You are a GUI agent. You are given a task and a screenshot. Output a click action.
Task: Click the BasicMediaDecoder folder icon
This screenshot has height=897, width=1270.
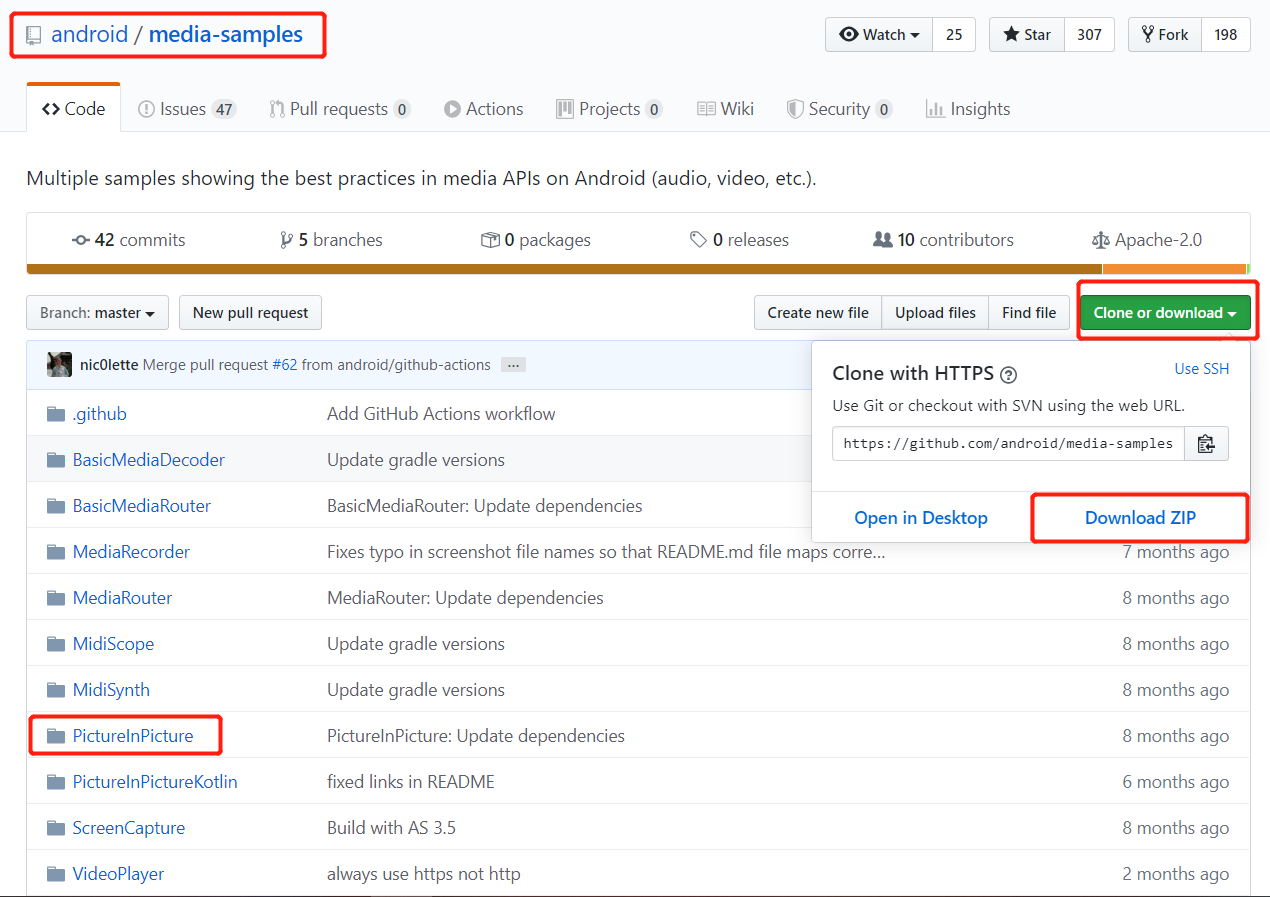[56, 460]
